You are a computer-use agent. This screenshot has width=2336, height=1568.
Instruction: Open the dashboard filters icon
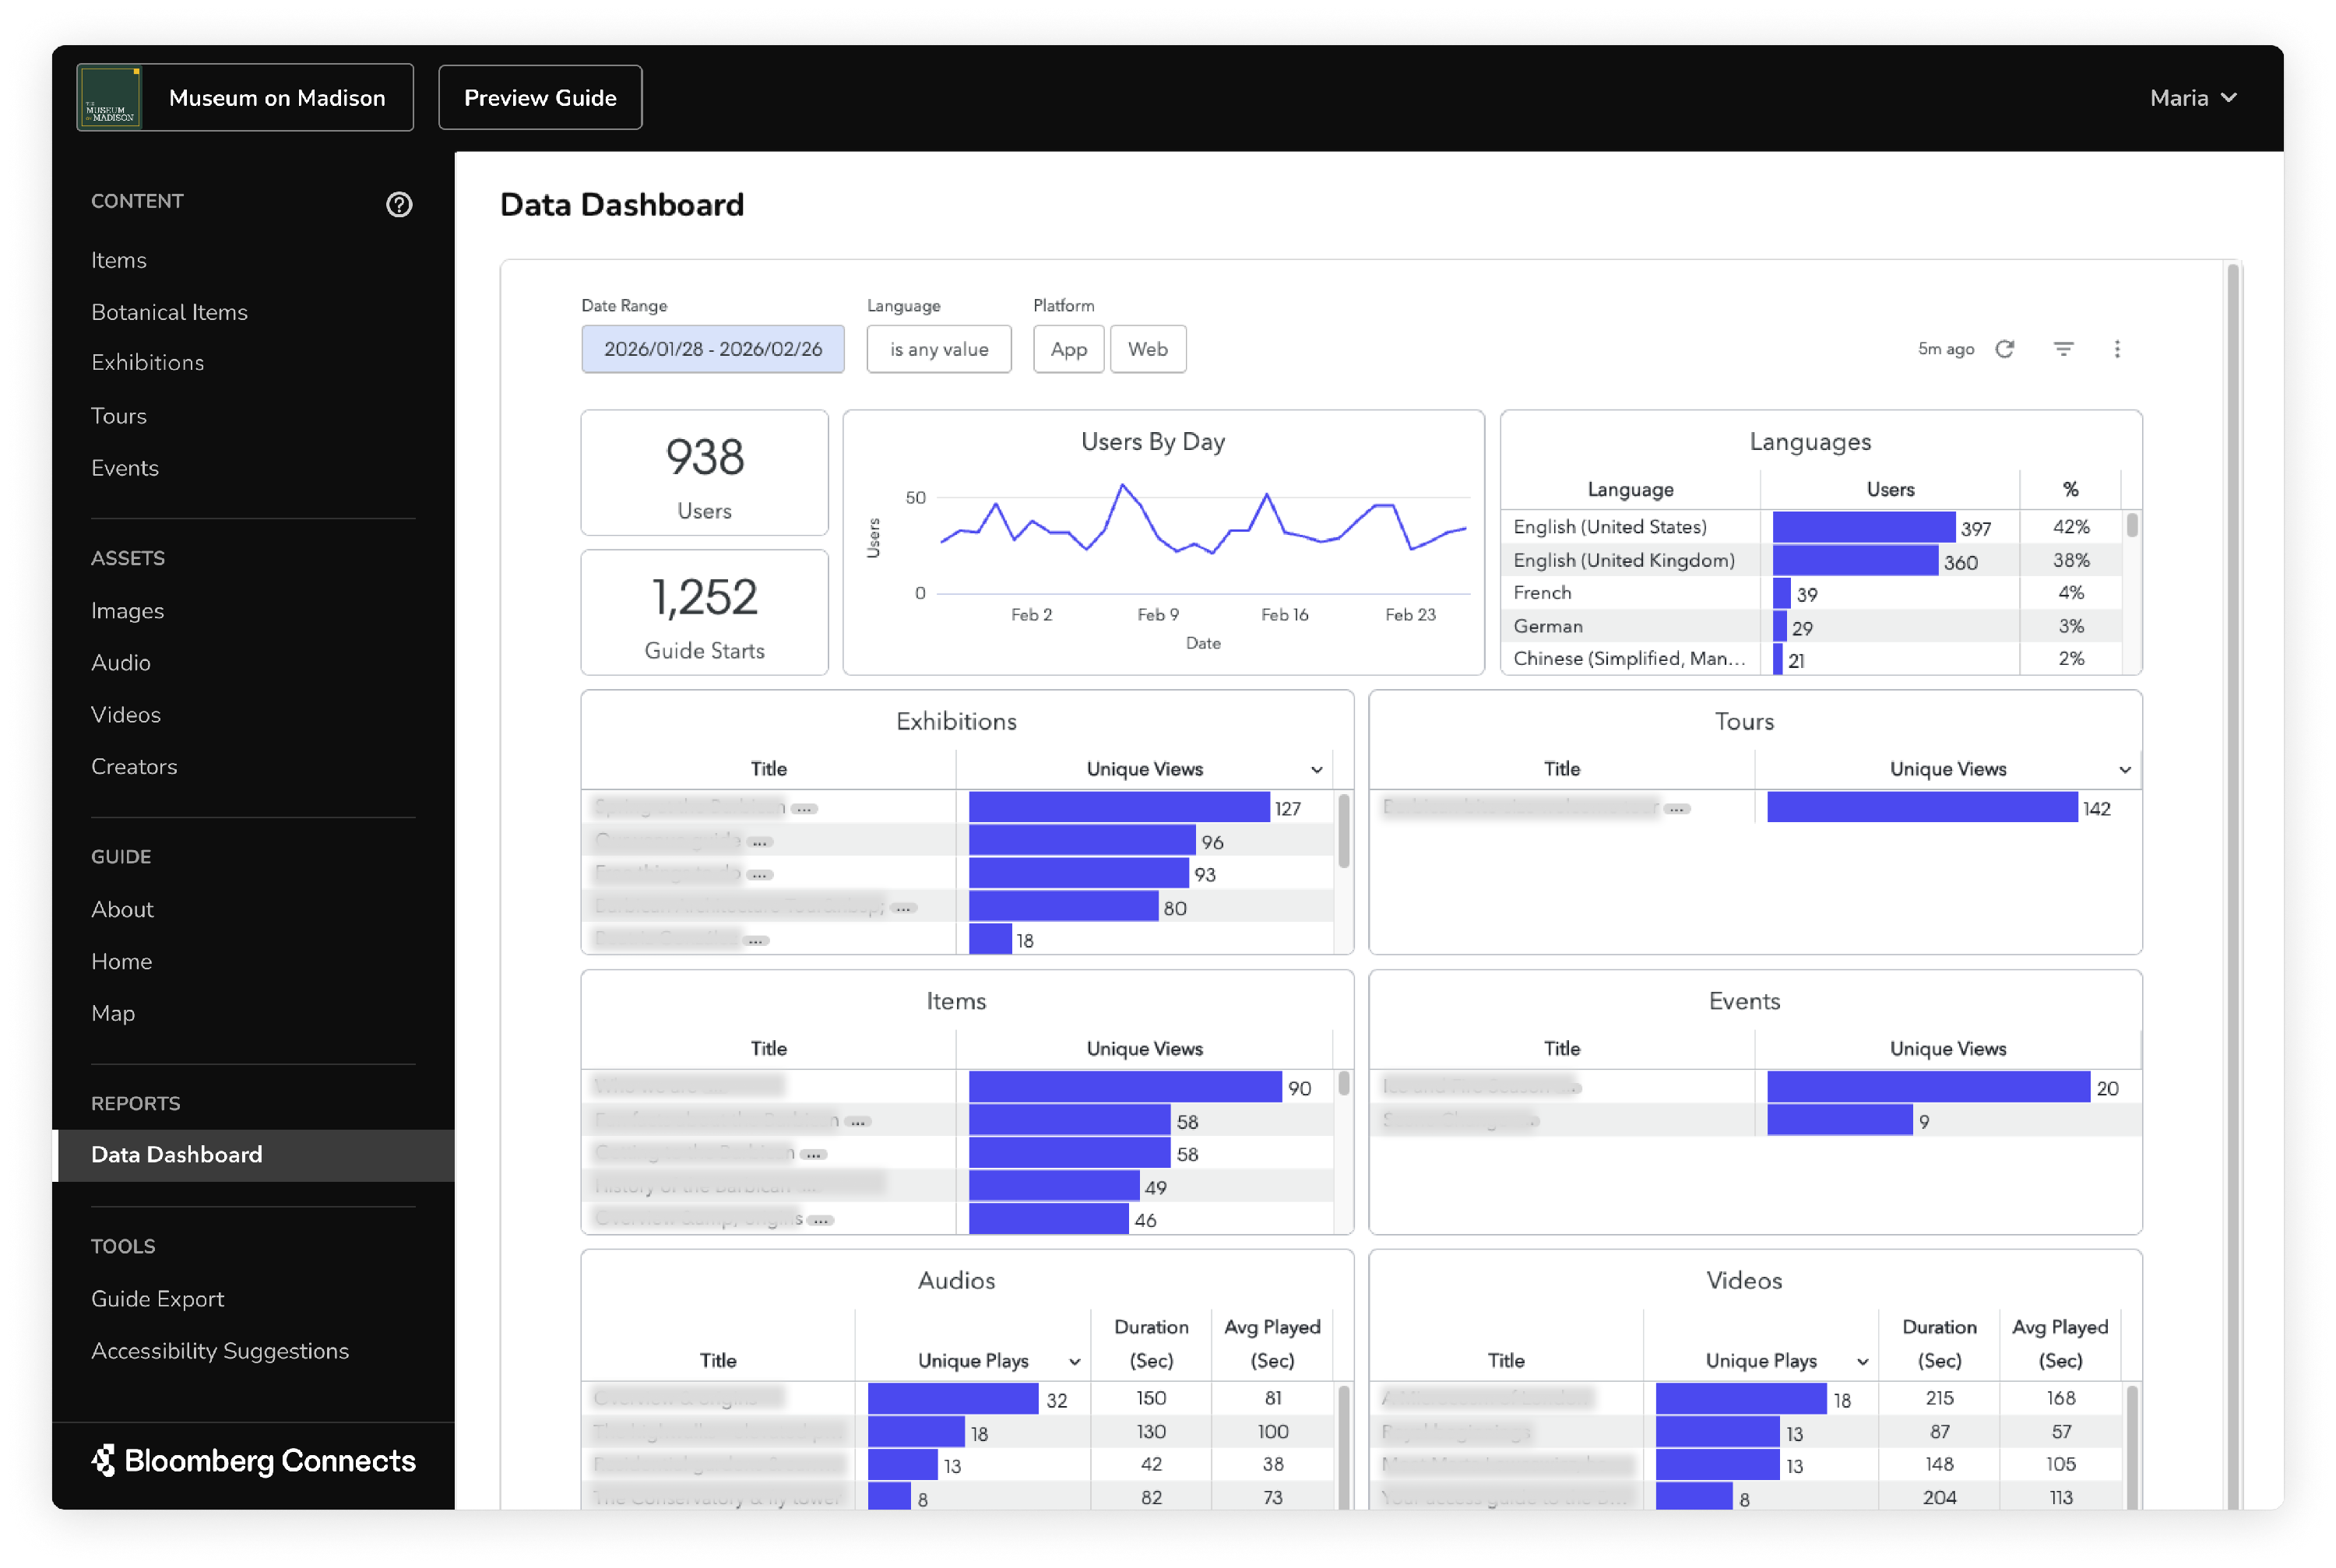[2063, 349]
